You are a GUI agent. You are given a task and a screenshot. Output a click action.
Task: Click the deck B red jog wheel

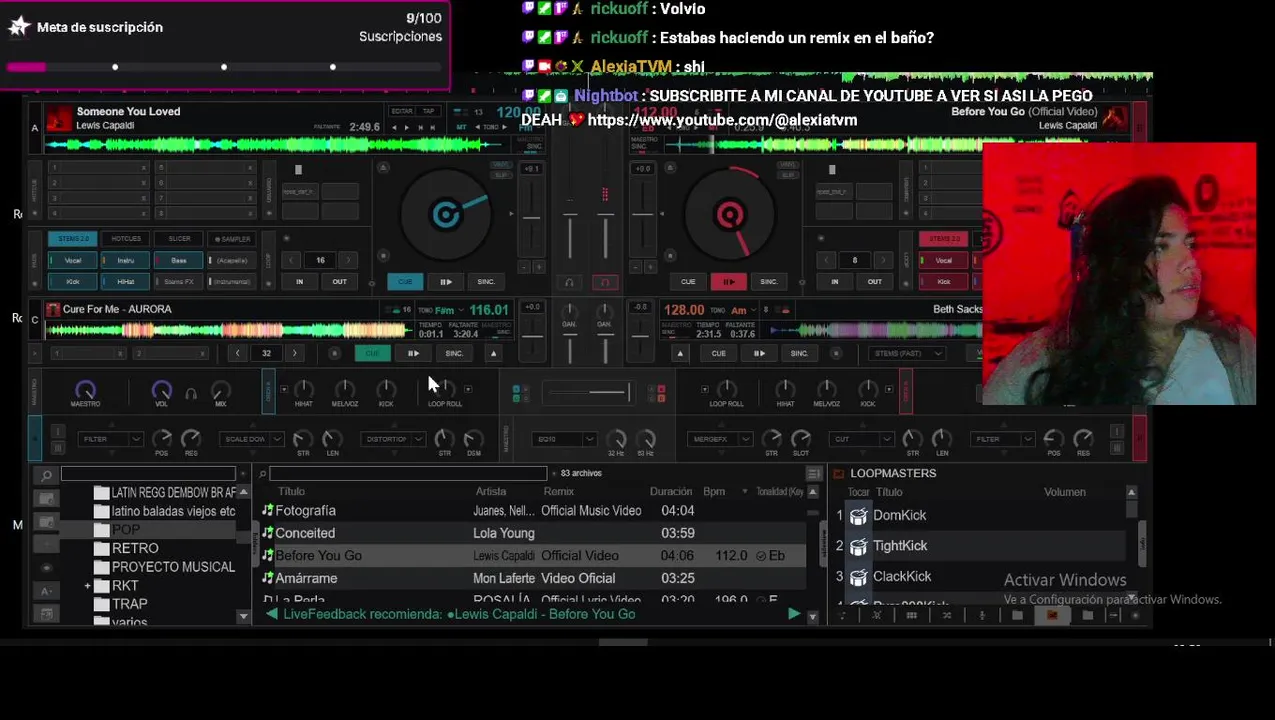point(730,214)
